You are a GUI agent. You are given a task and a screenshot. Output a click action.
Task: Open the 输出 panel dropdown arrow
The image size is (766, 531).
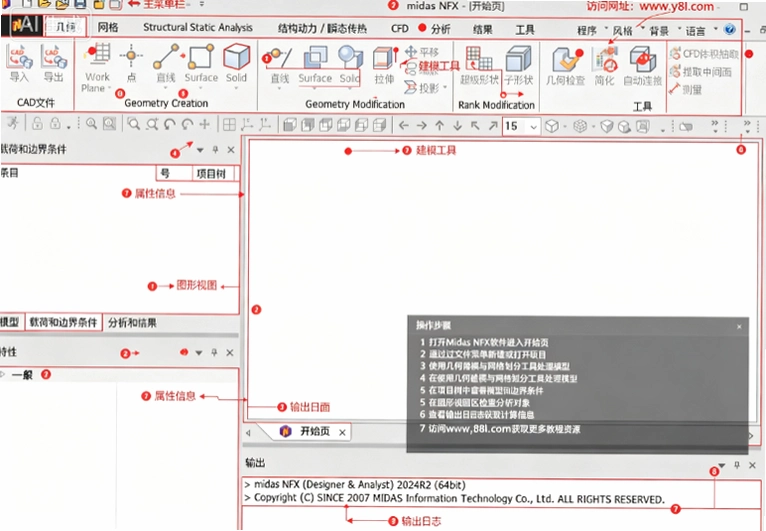point(722,466)
